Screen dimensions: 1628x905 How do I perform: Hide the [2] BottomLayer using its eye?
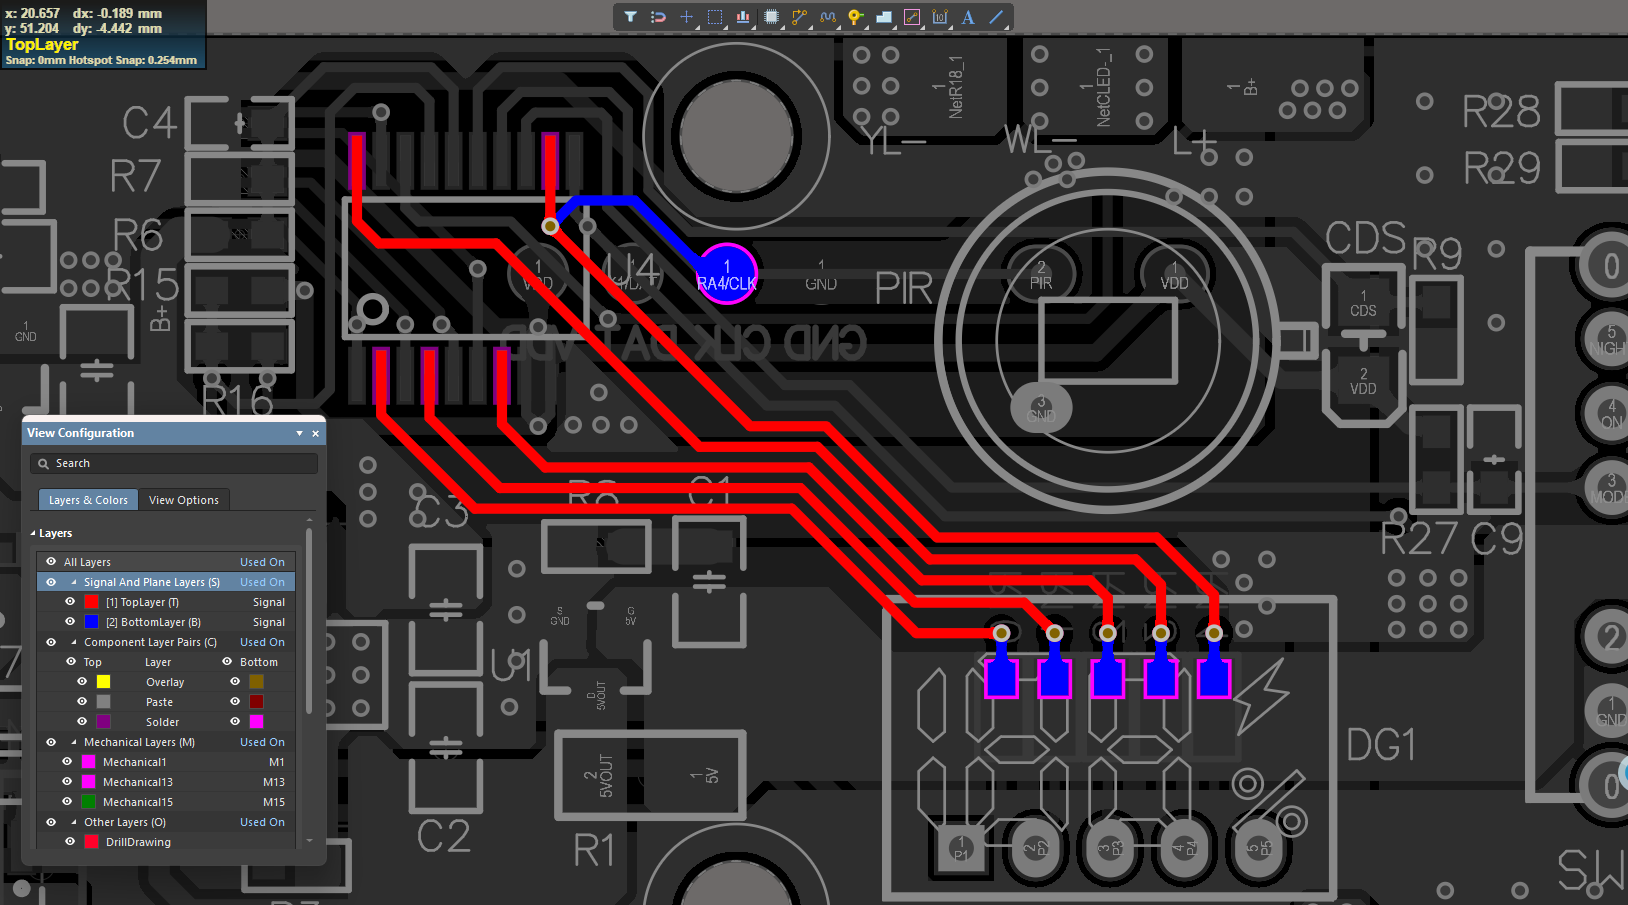[70, 622]
